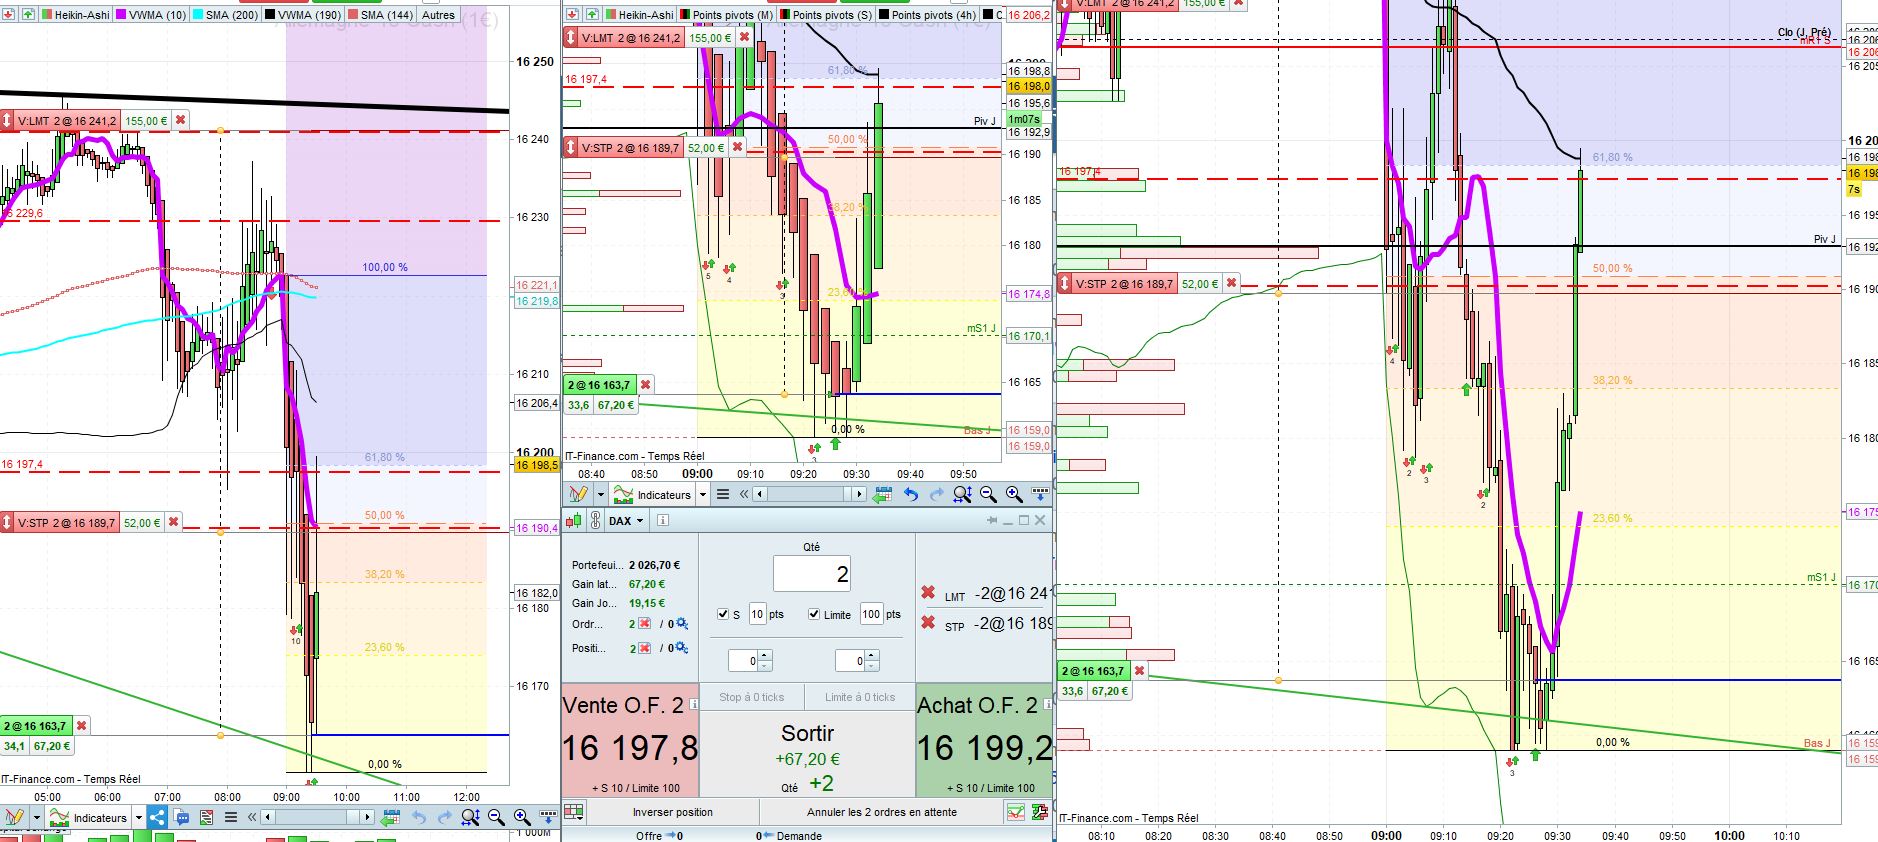Expand Indicateurs dropdown arrow in left chart

tap(139, 817)
